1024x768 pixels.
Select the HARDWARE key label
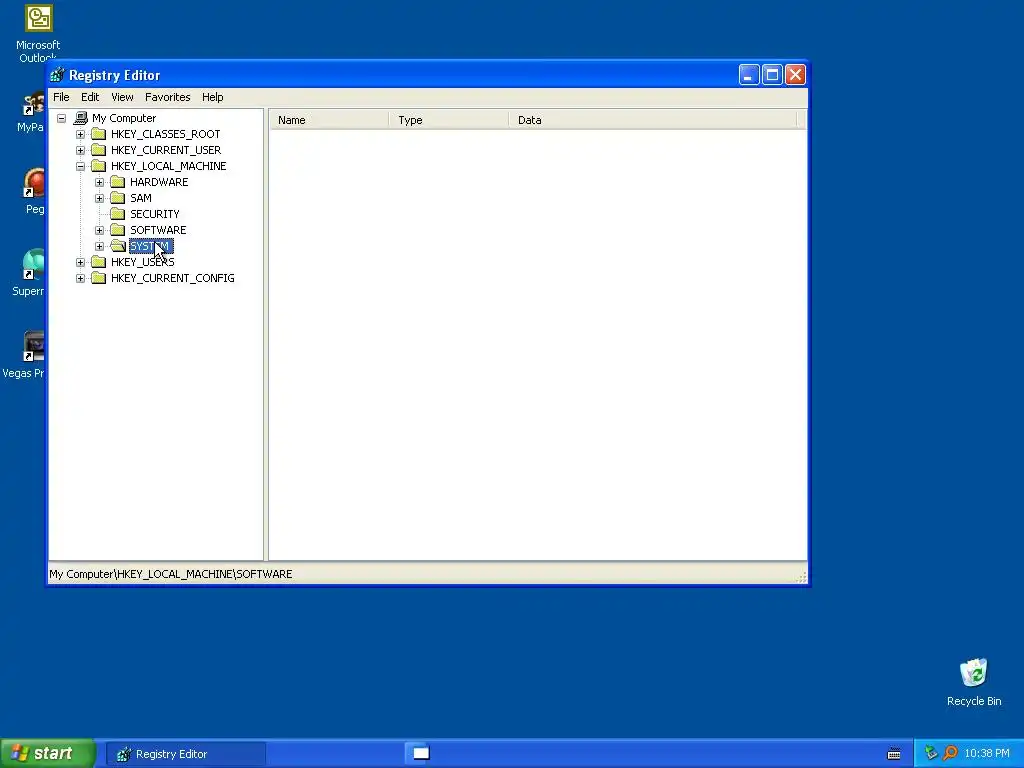coord(159,182)
